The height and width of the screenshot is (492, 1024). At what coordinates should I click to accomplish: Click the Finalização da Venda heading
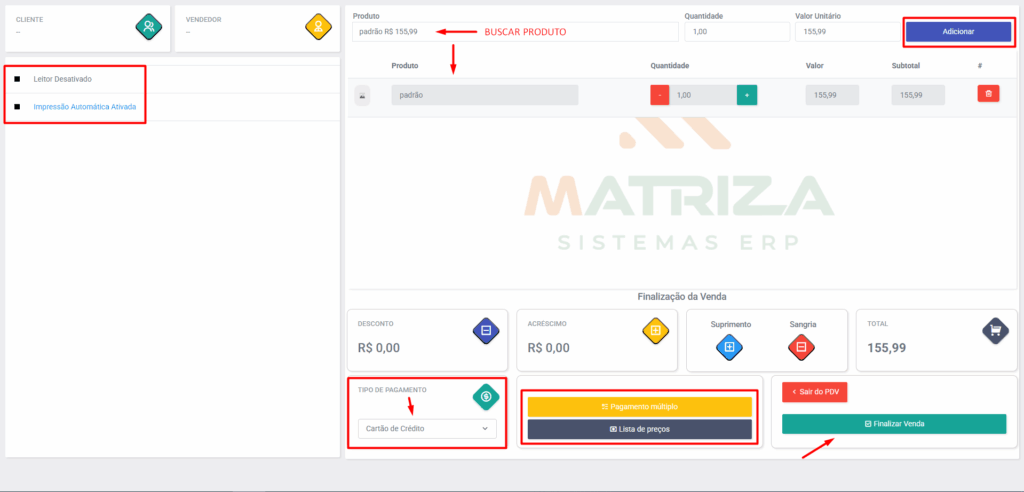[x=682, y=297]
